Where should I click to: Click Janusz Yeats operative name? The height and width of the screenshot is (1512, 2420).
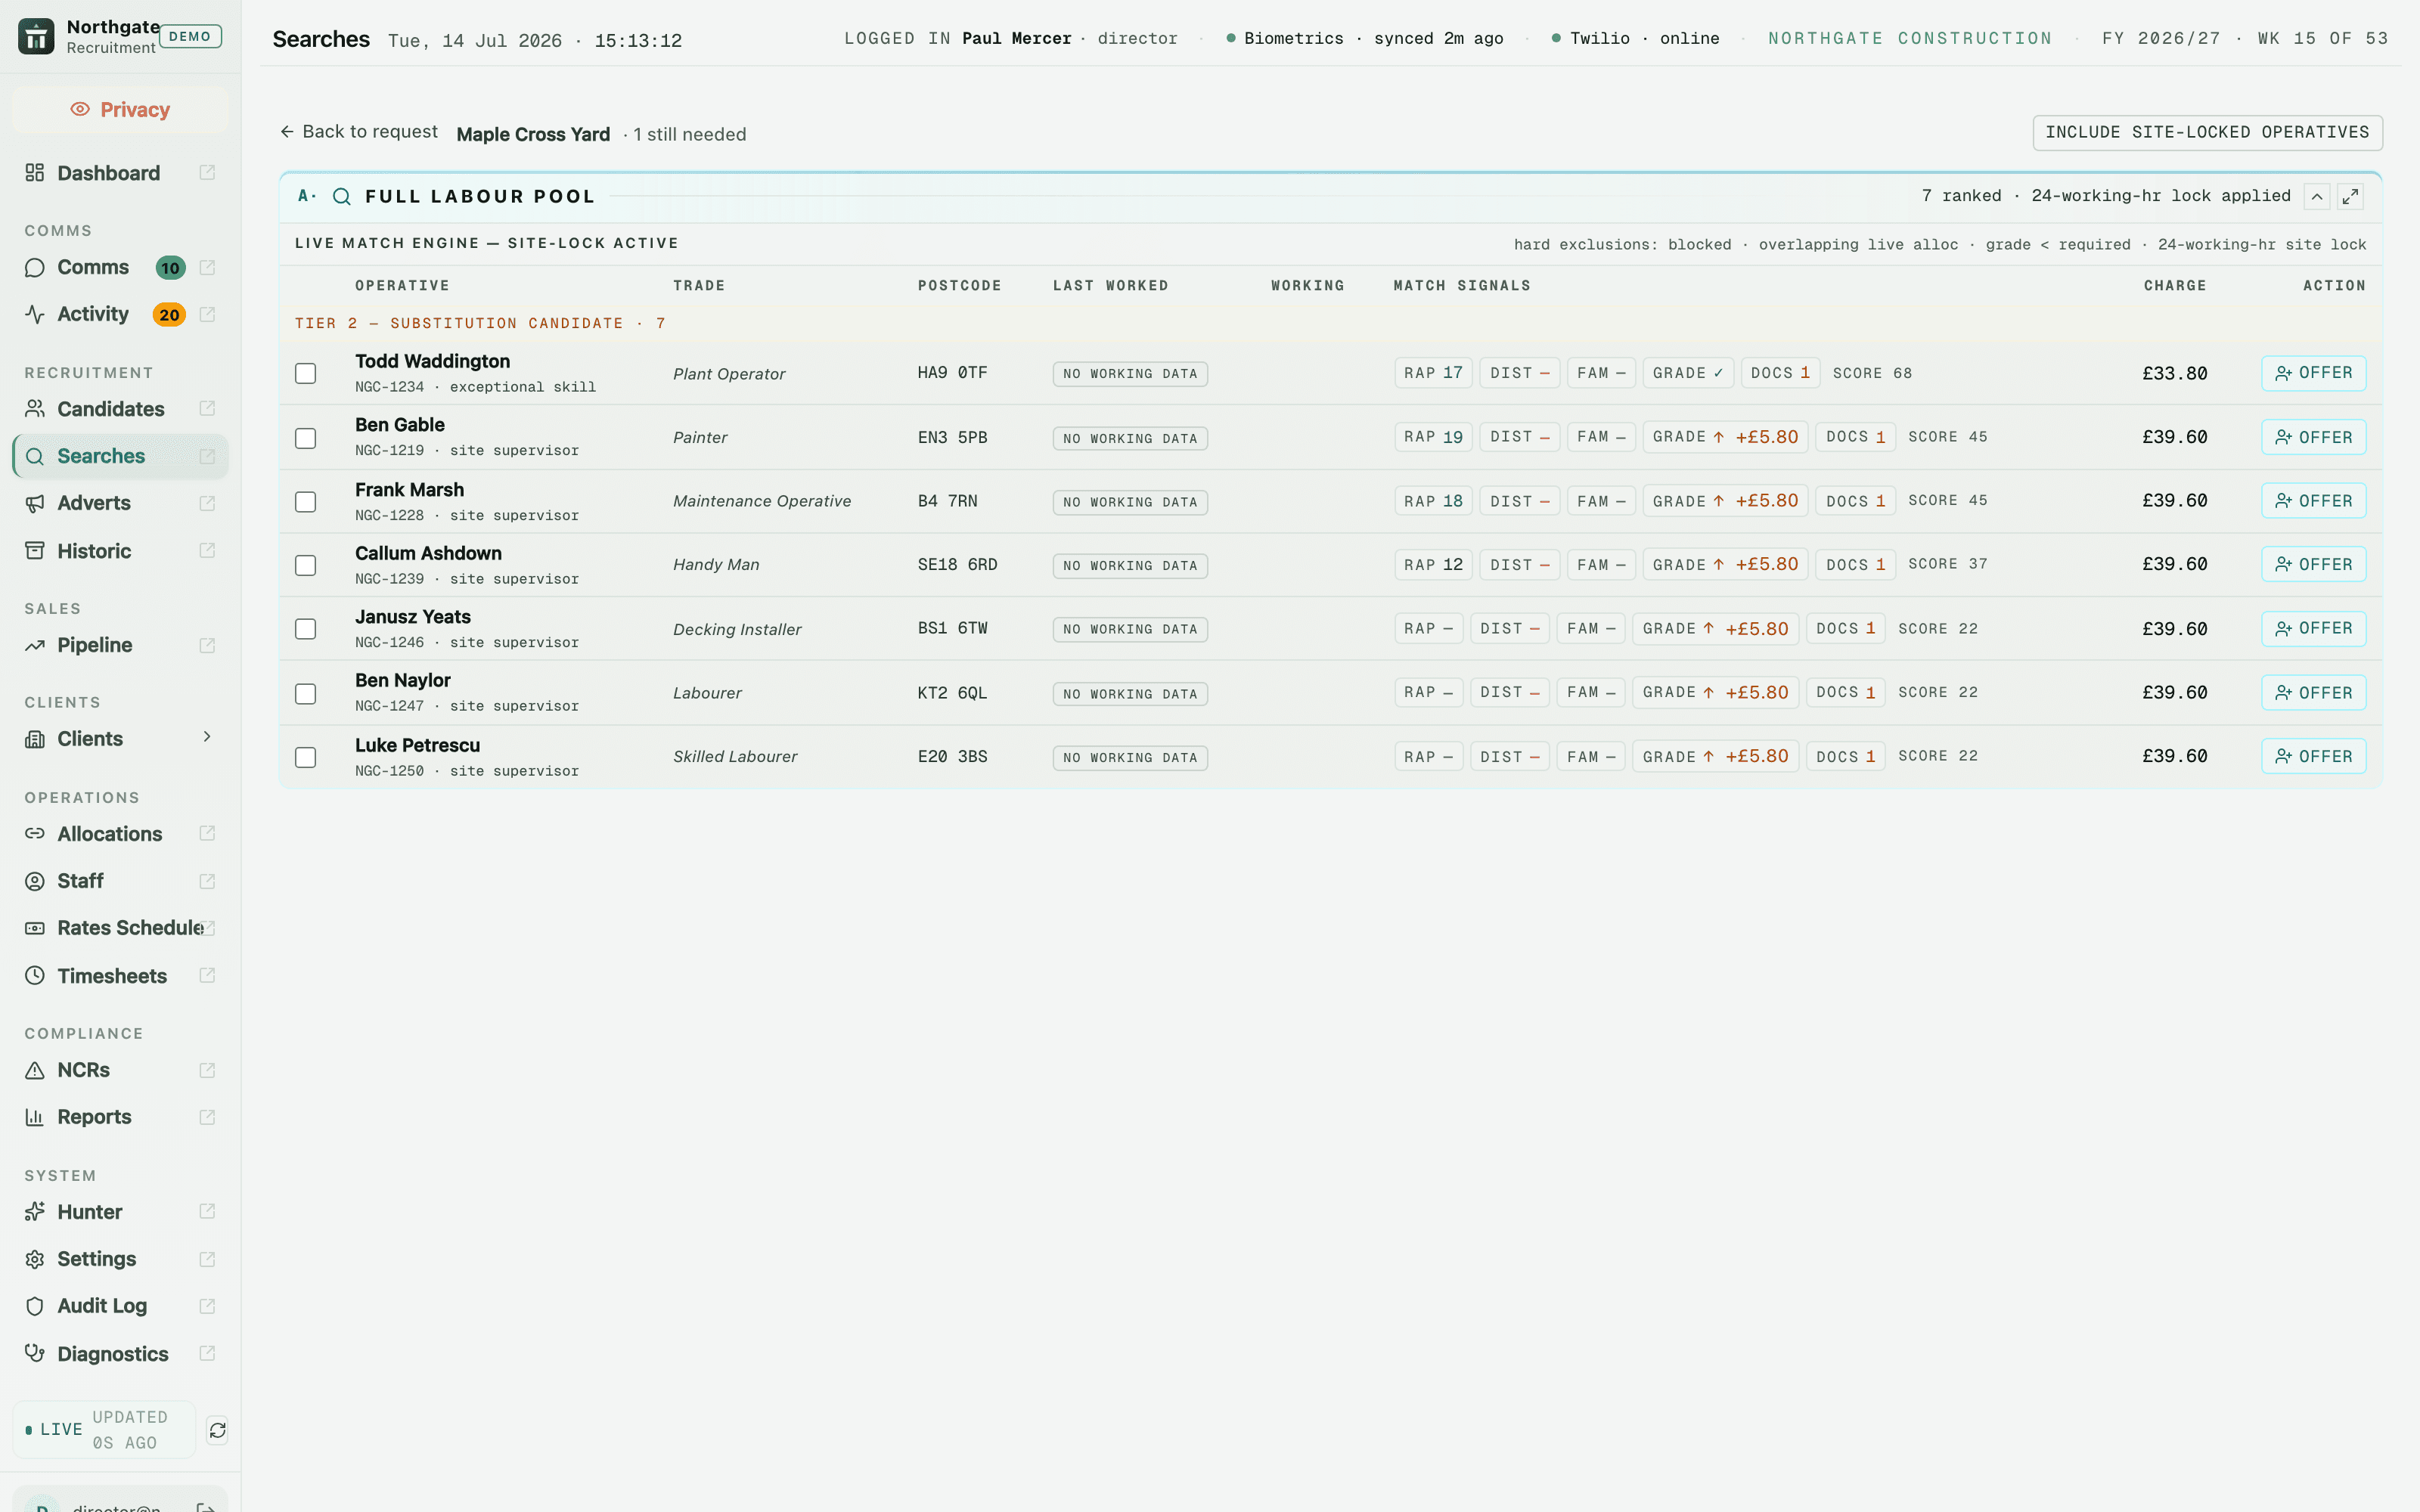(413, 617)
